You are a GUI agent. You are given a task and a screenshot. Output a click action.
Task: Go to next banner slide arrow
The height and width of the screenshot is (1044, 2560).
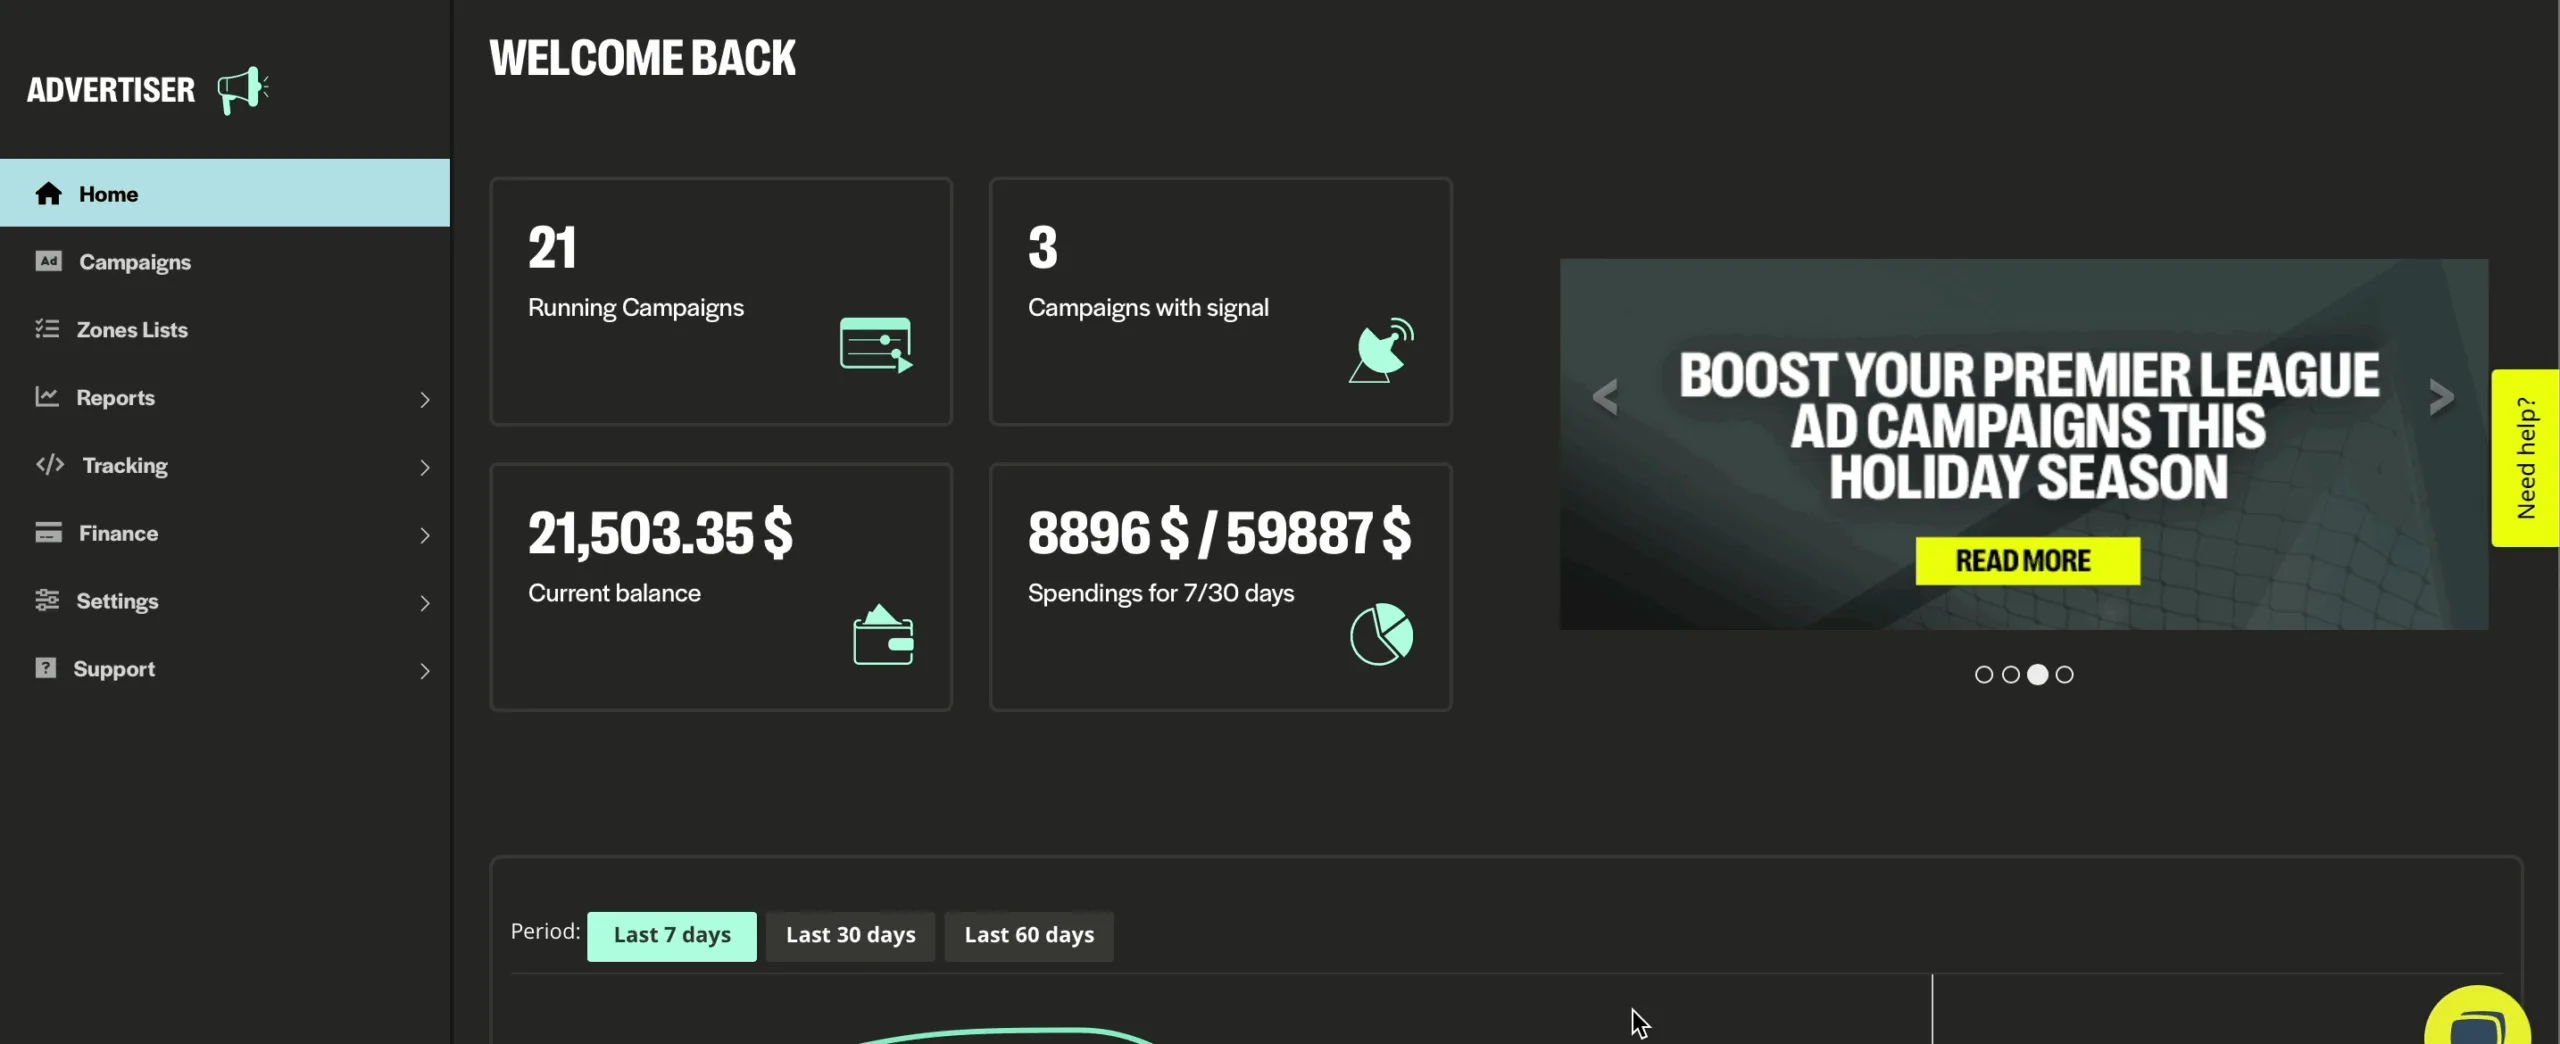click(x=2442, y=397)
